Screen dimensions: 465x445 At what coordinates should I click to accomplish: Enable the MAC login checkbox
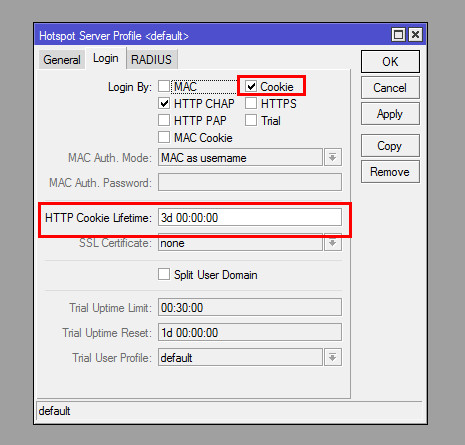(164, 86)
